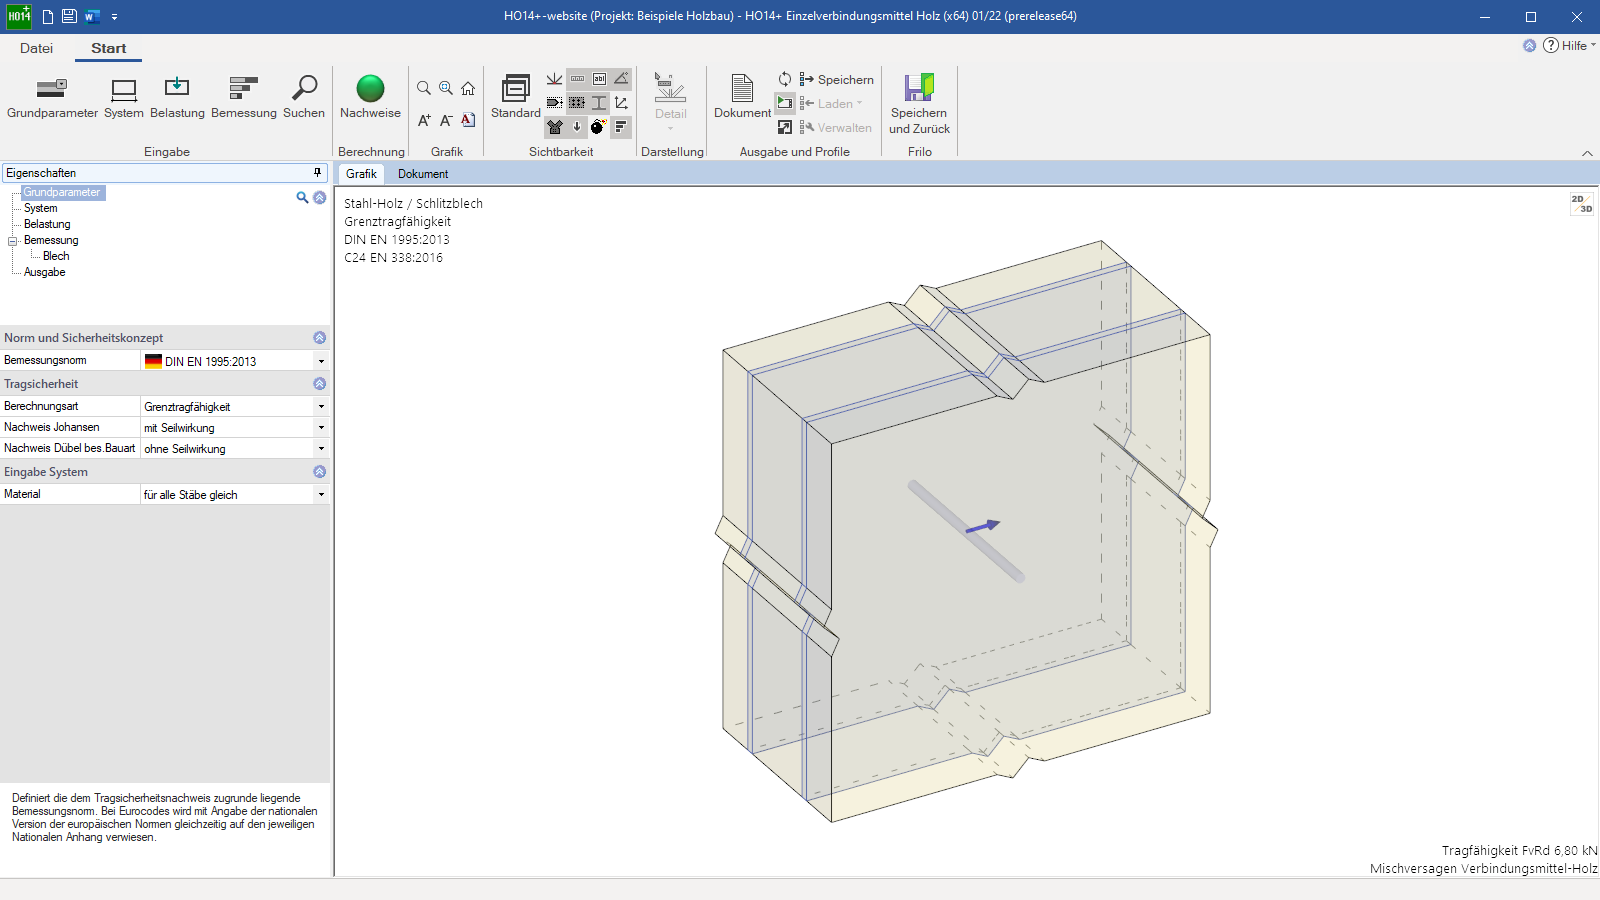The width and height of the screenshot is (1600, 900).
Task: Open the Grundparameter input ribbon icon
Action: (52, 98)
